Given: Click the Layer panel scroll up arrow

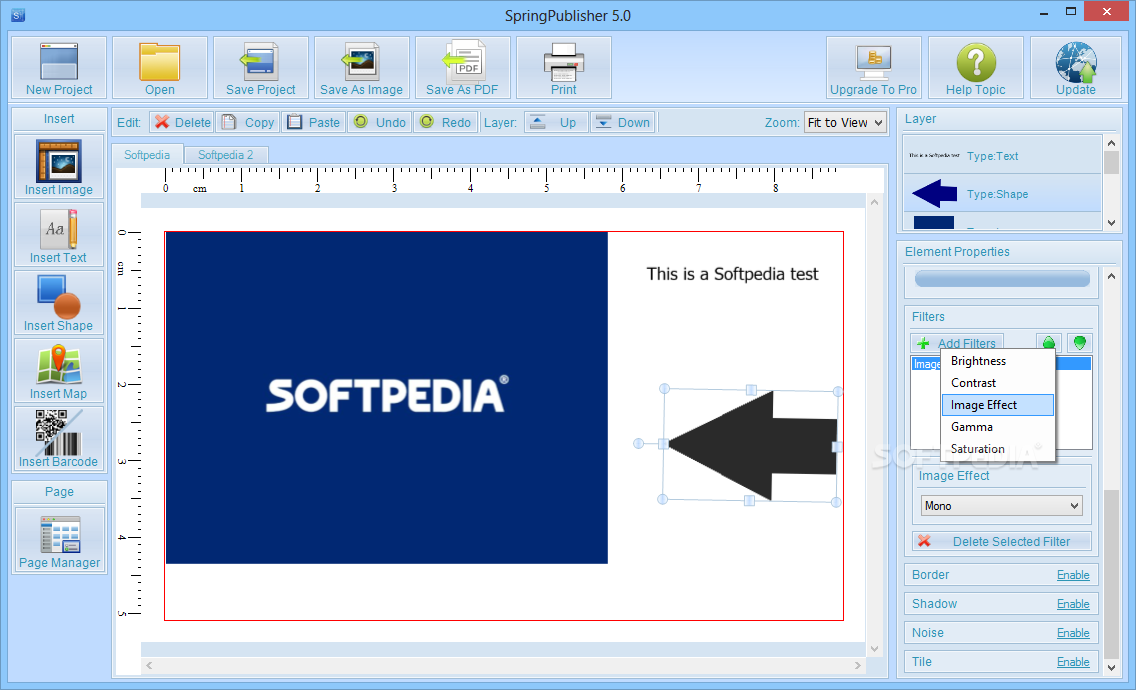Looking at the screenshot, I should pyautogui.click(x=1111, y=144).
